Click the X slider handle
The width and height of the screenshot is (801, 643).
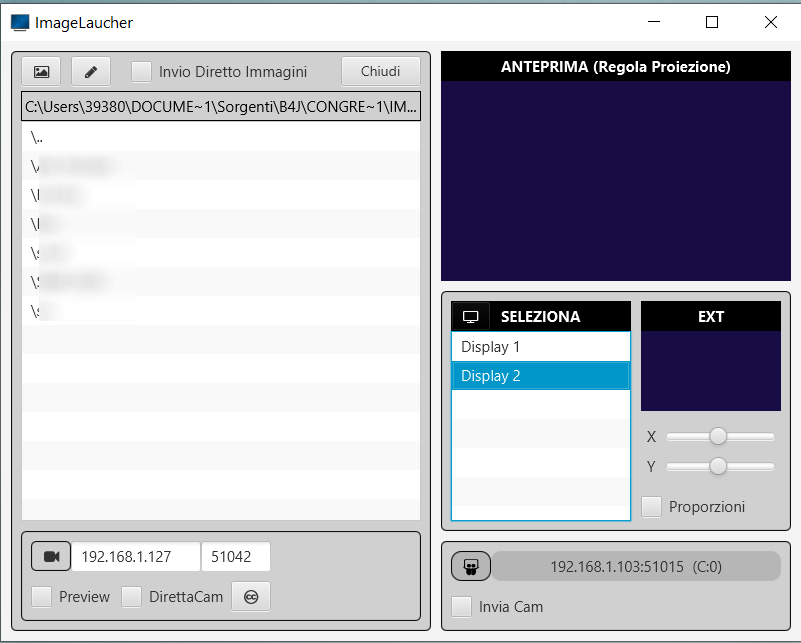click(718, 436)
